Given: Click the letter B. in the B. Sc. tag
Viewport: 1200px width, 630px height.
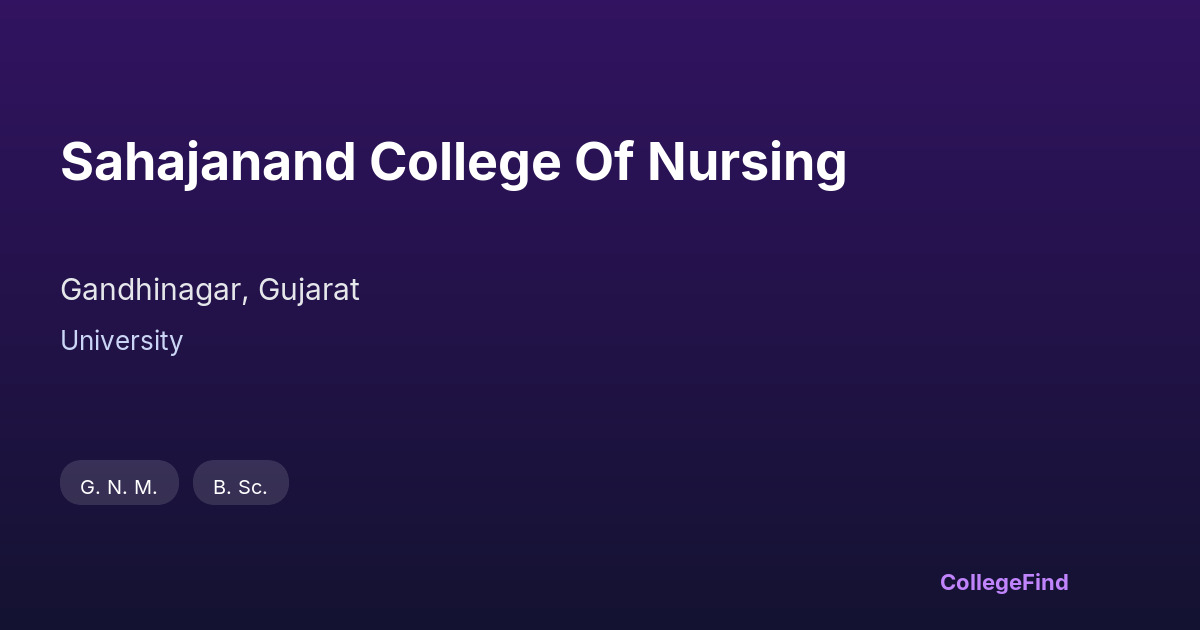Looking at the screenshot, I should point(221,487).
